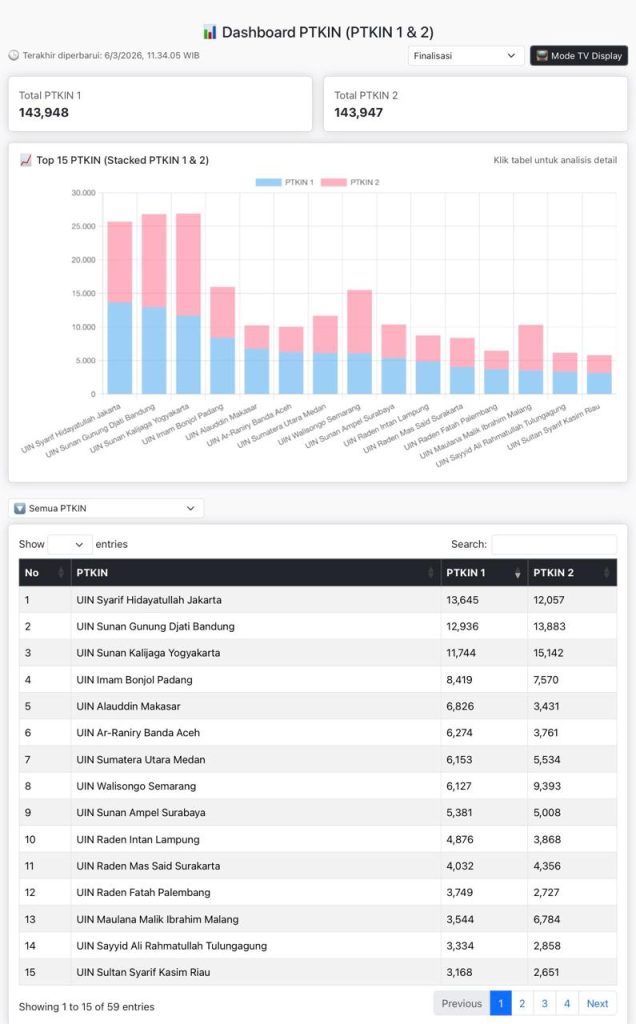Go to pagination page 4

[566, 1003]
